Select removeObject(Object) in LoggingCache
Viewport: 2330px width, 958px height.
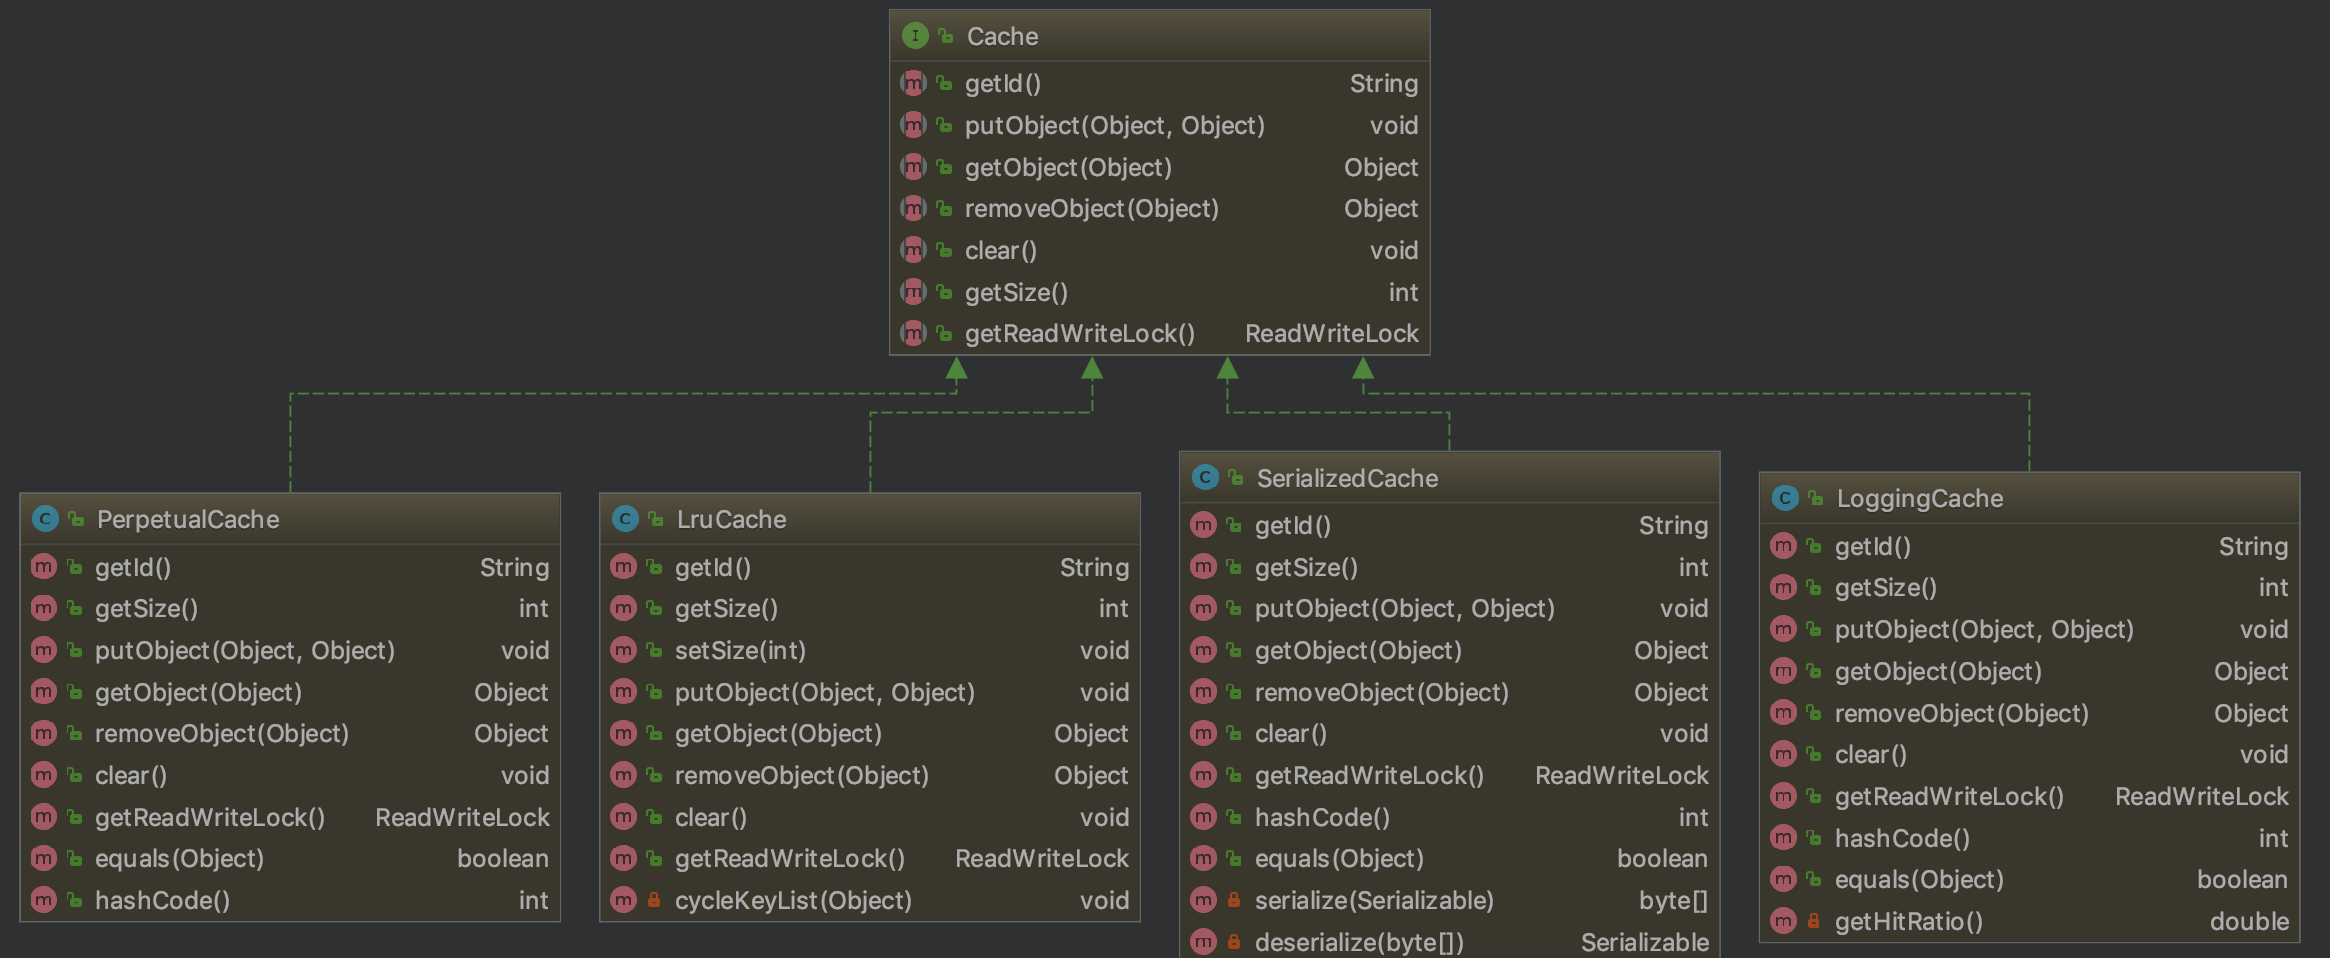click(1962, 713)
